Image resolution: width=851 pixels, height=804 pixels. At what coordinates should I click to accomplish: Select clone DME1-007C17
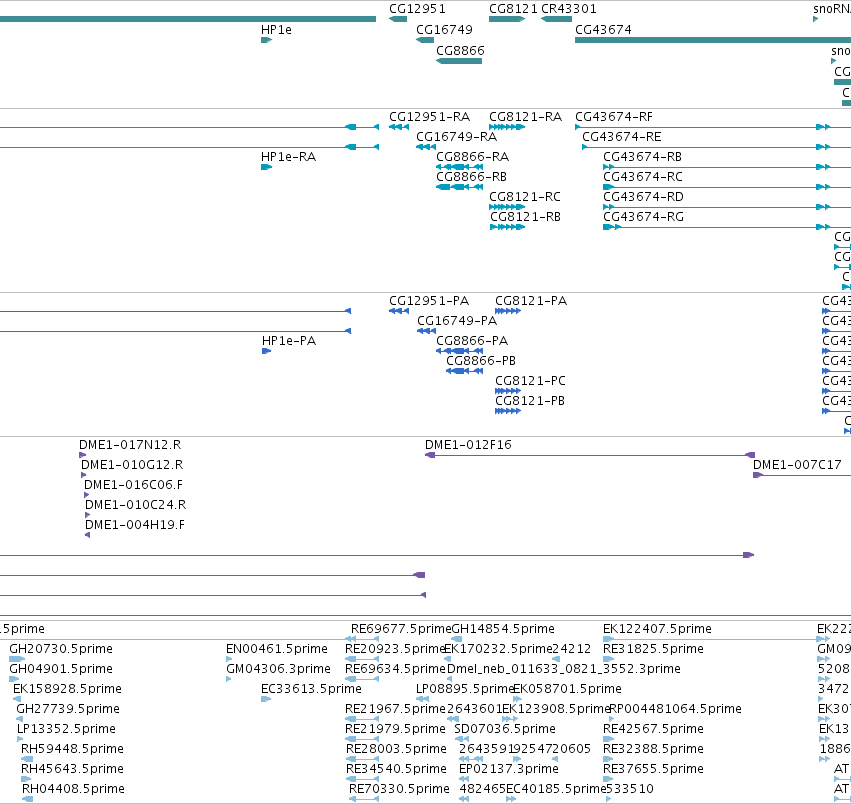(x=797, y=465)
